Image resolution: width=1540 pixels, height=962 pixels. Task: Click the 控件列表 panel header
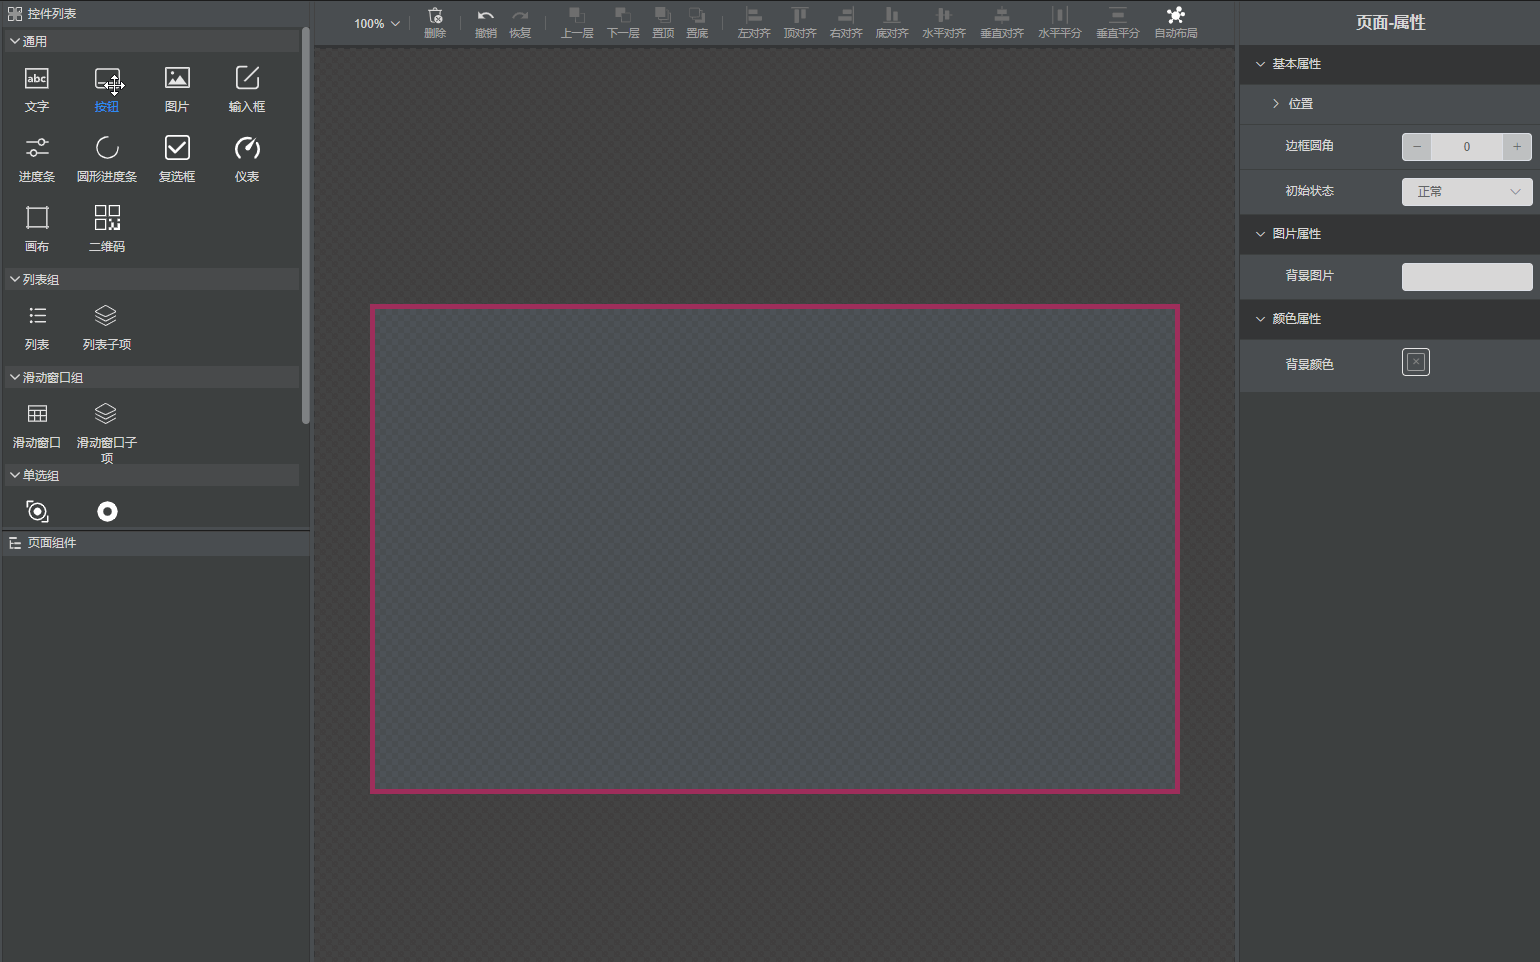click(155, 13)
